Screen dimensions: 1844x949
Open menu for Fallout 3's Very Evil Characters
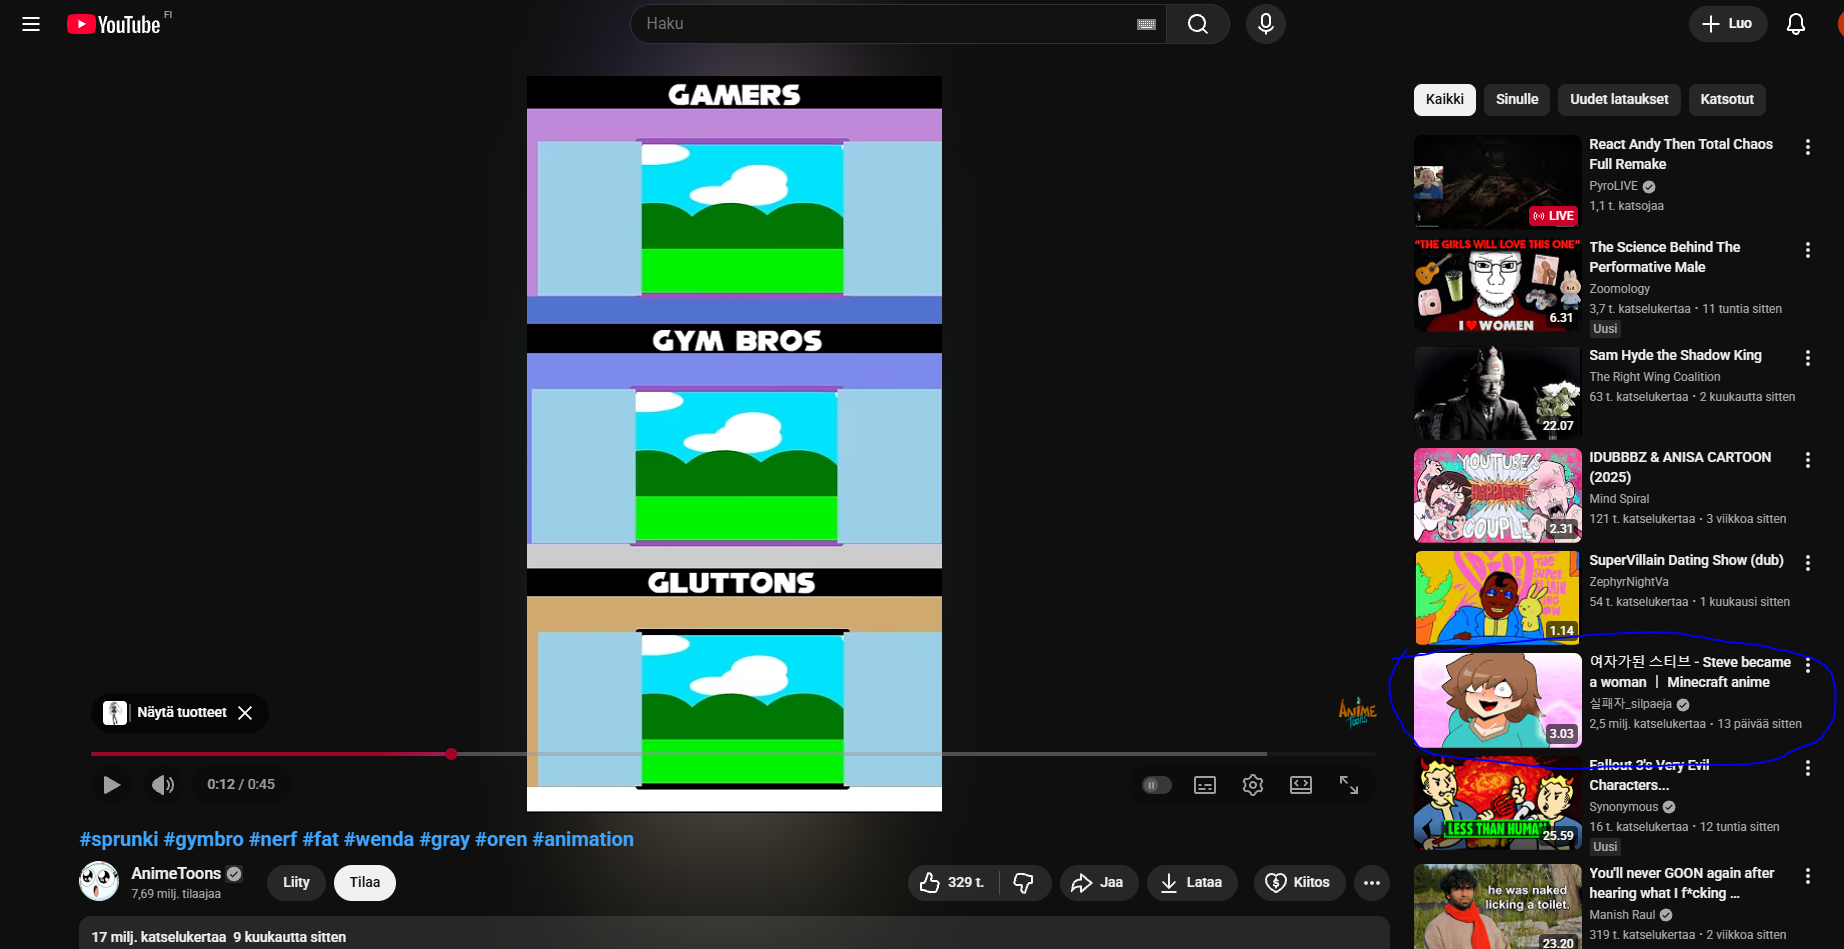pyautogui.click(x=1808, y=769)
